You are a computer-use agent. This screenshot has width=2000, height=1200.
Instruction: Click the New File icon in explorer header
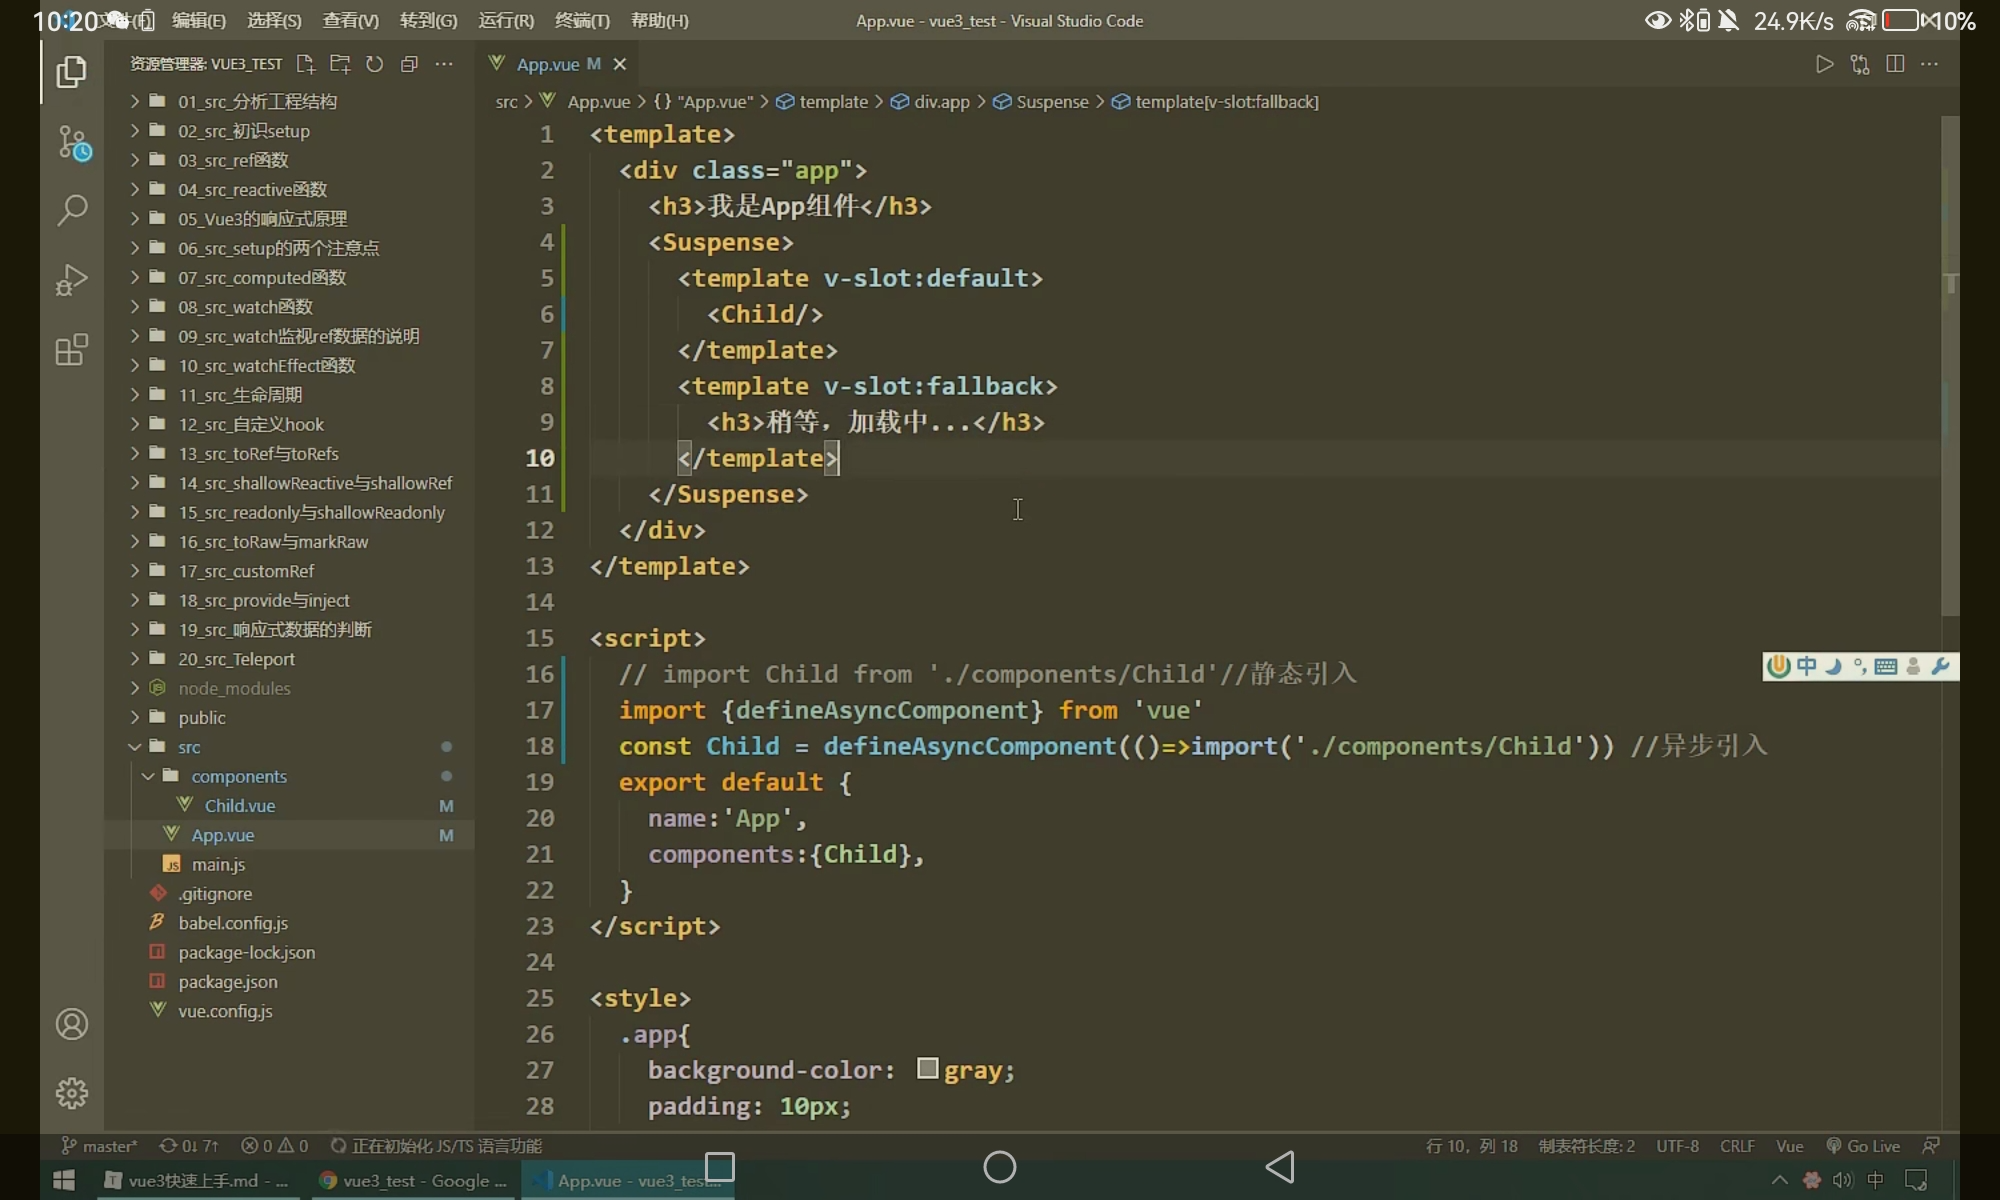coord(306,64)
